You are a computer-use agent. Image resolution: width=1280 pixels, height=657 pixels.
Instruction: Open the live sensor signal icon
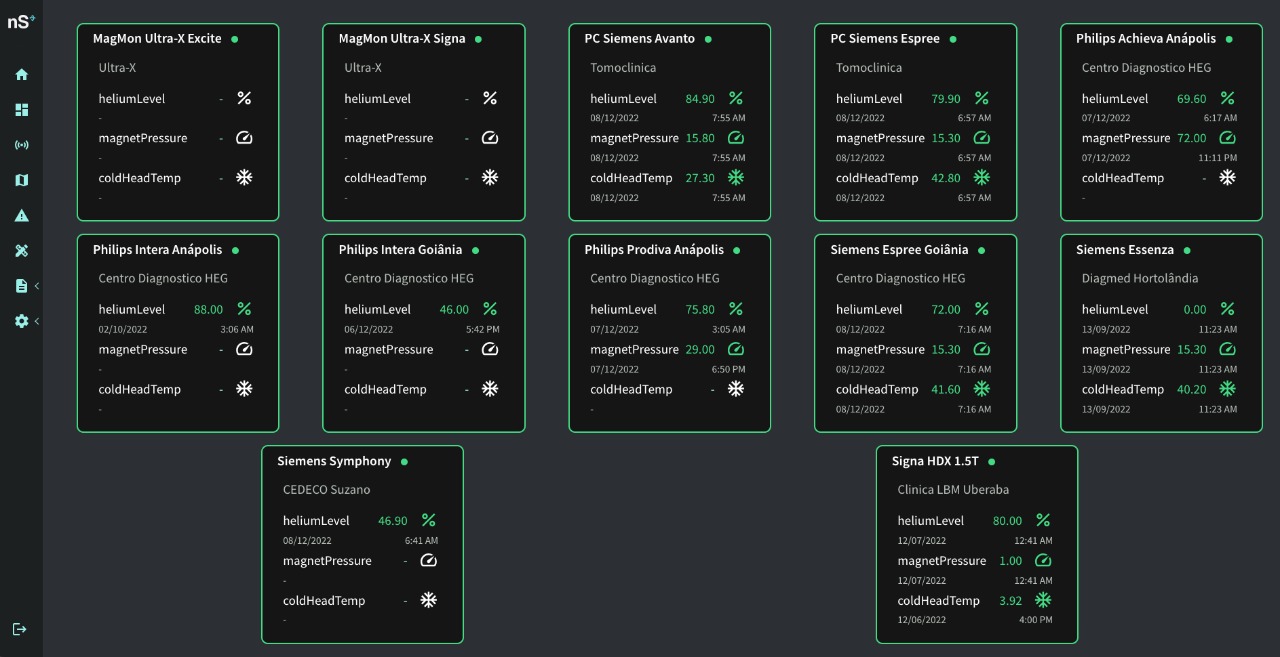[21, 145]
